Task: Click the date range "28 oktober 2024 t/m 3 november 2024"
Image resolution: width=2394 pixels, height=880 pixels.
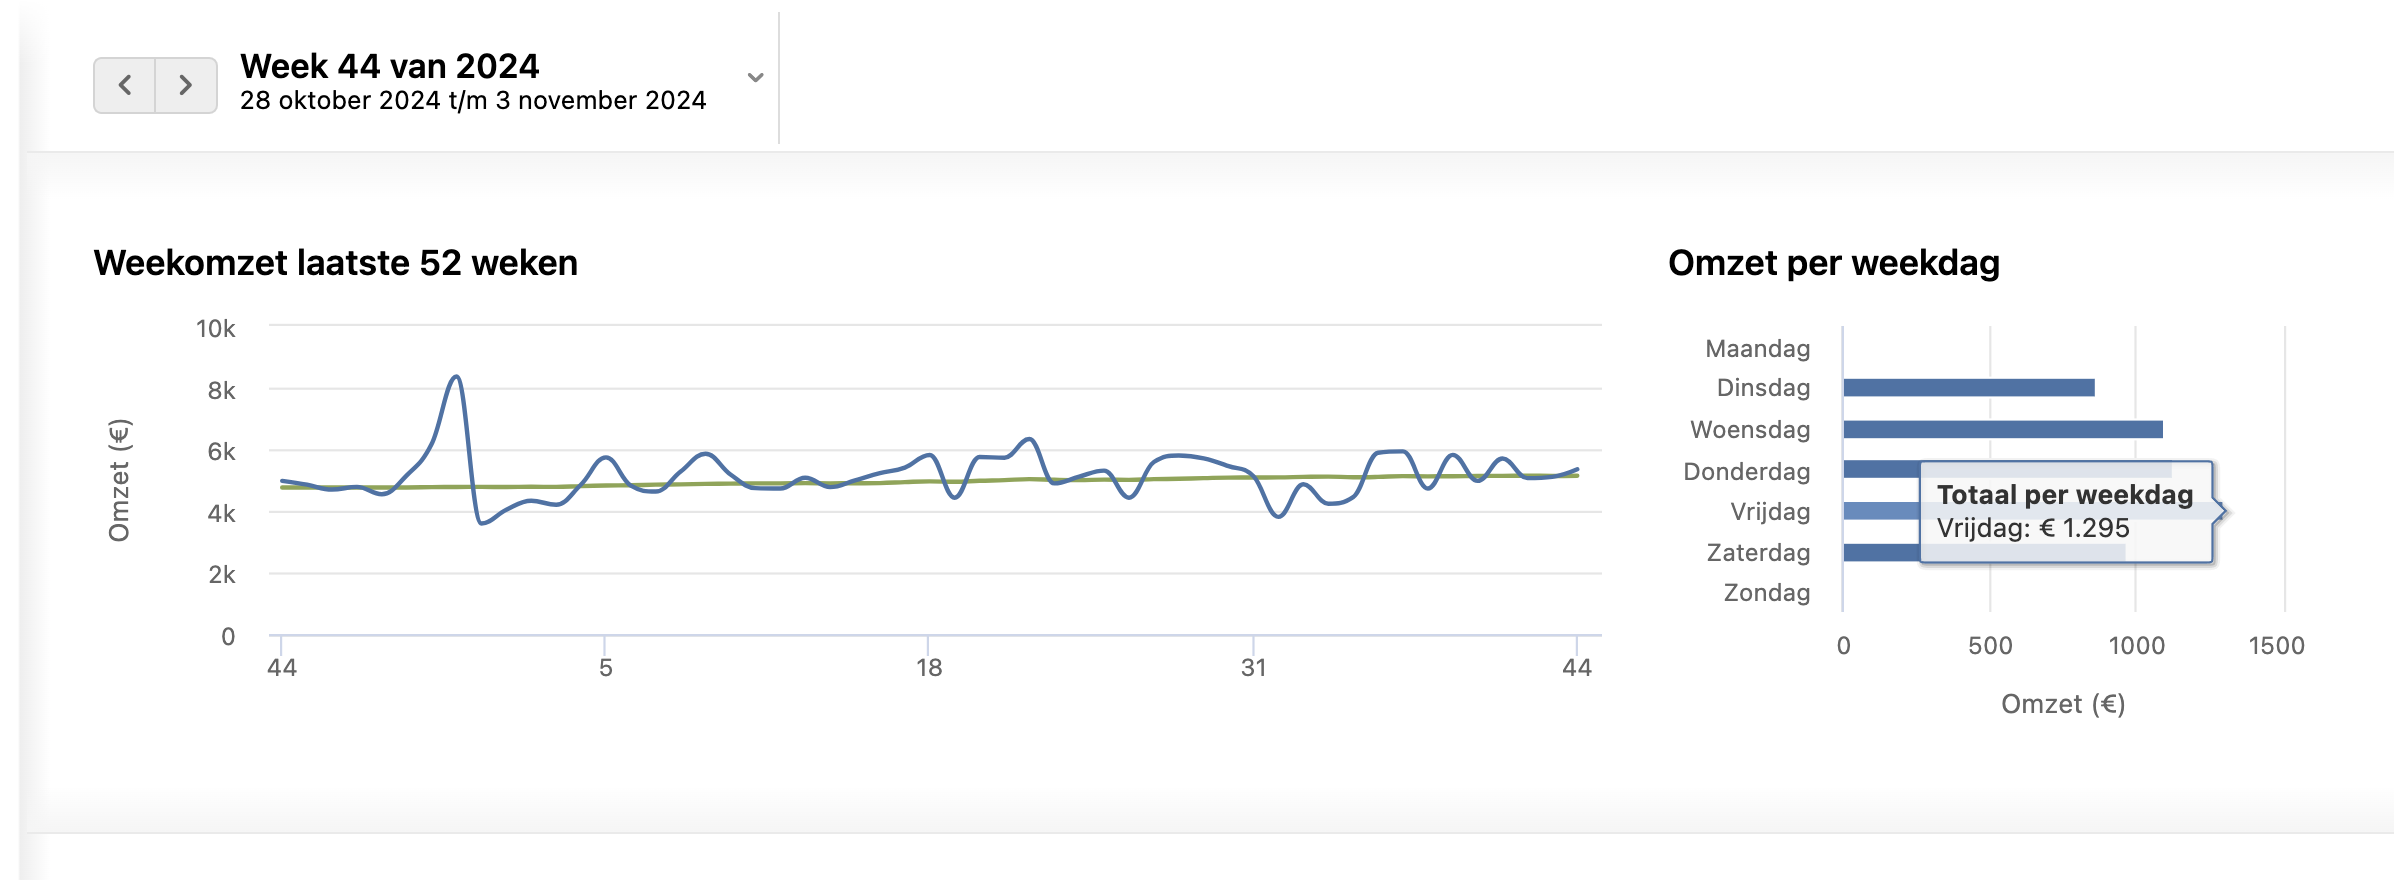Action: [472, 101]
